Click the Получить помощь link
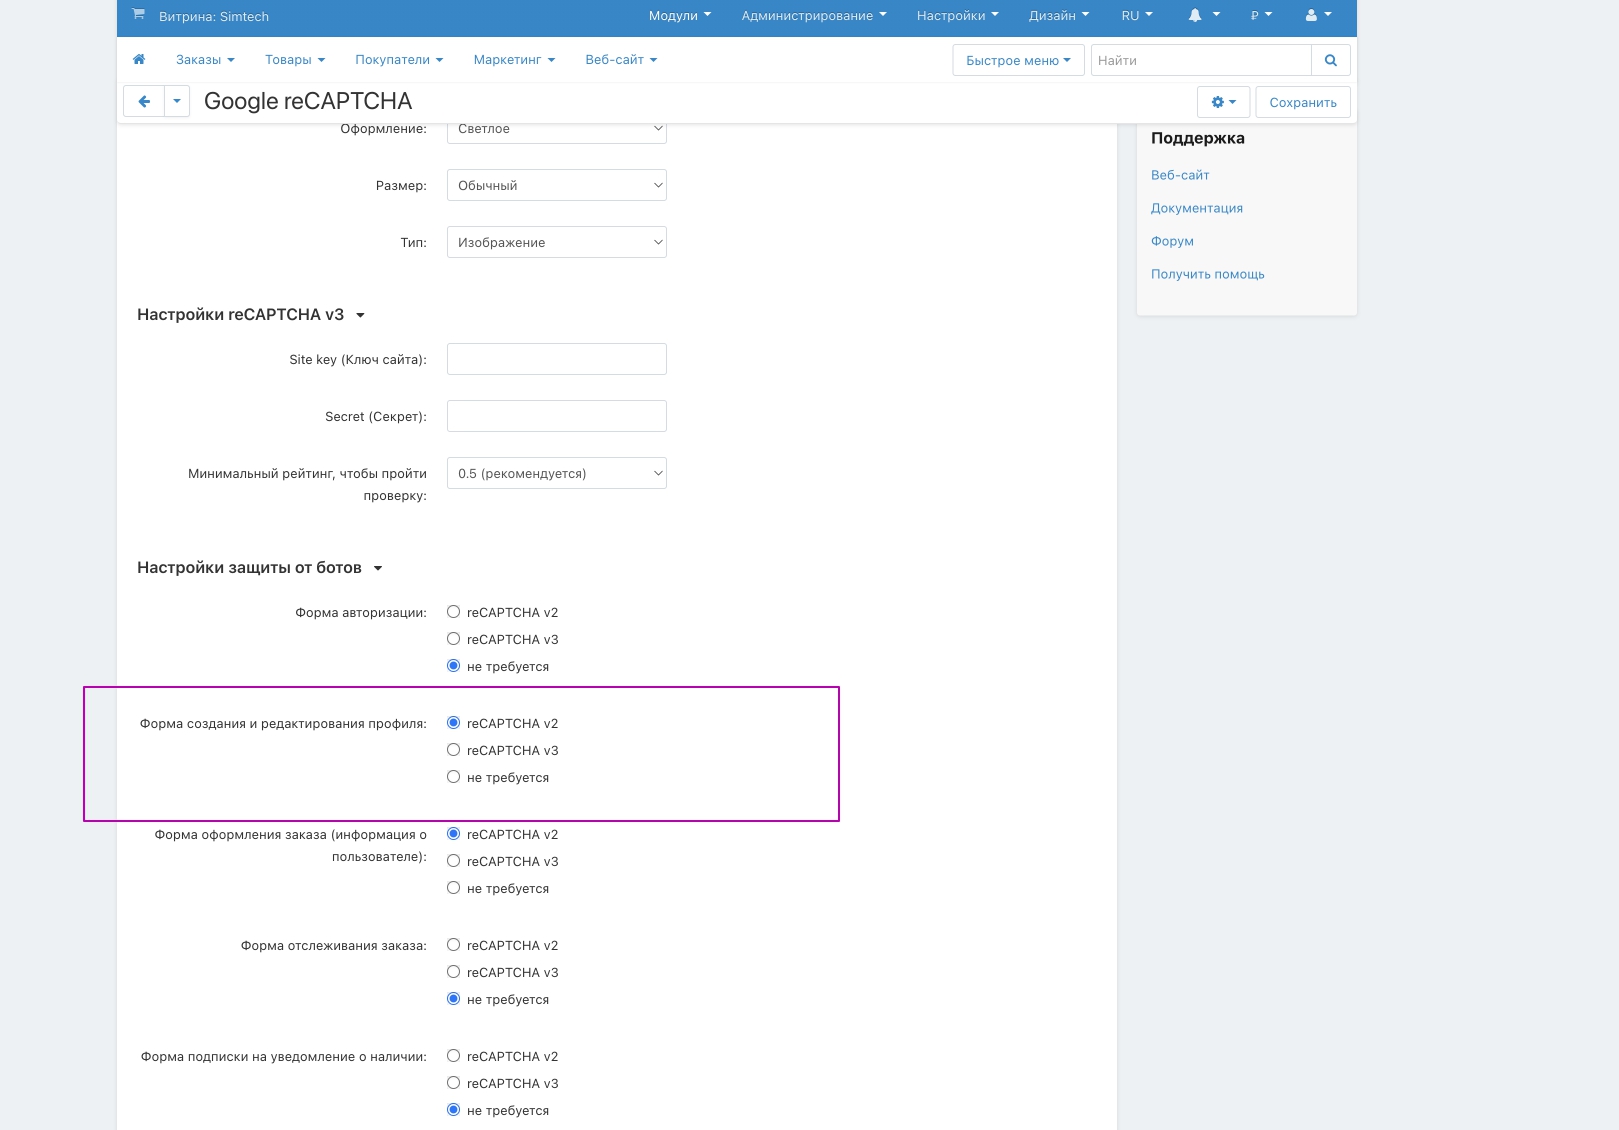1619x1130 pixels. (x=1208, y=274)
